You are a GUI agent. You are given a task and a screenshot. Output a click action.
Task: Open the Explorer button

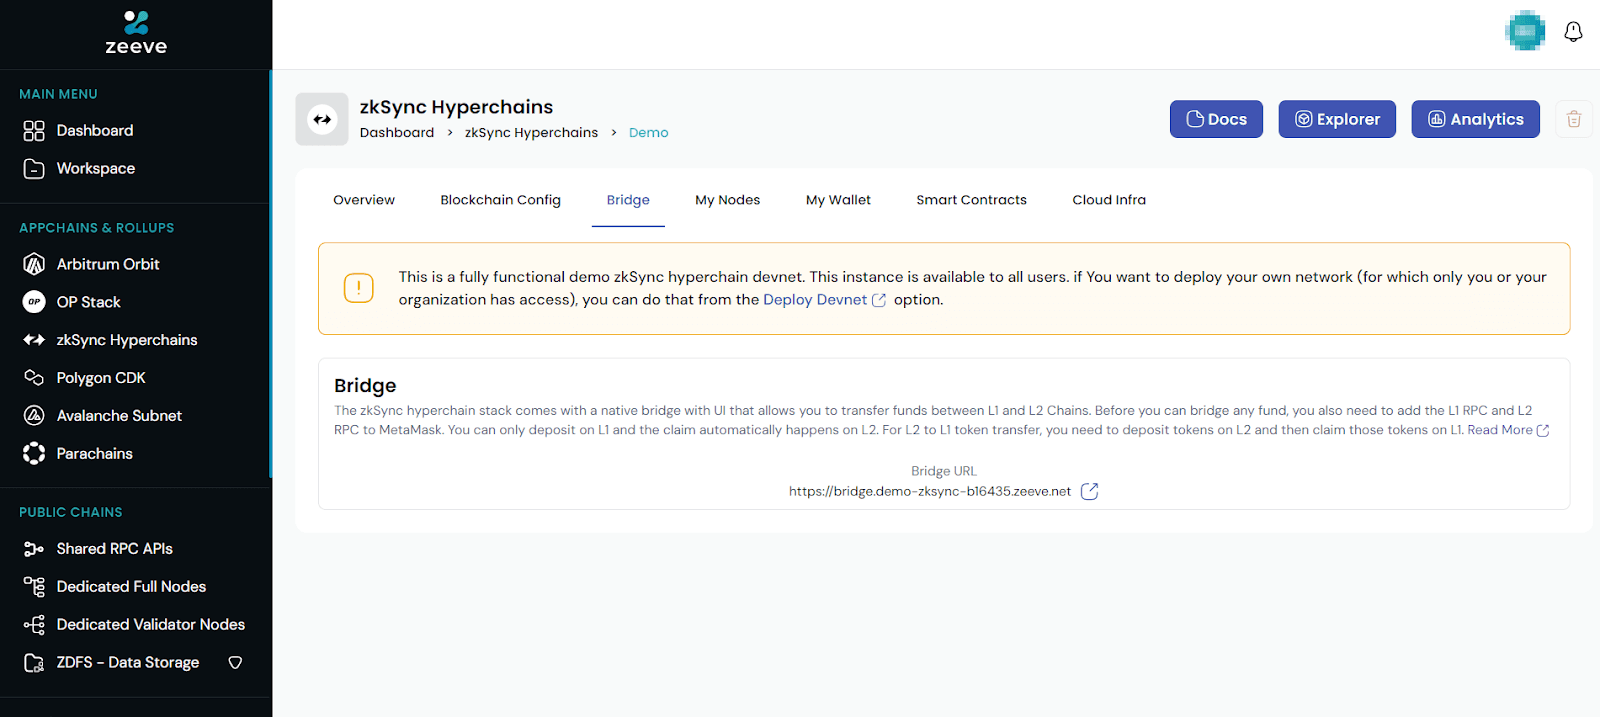tap(1337, 119)
